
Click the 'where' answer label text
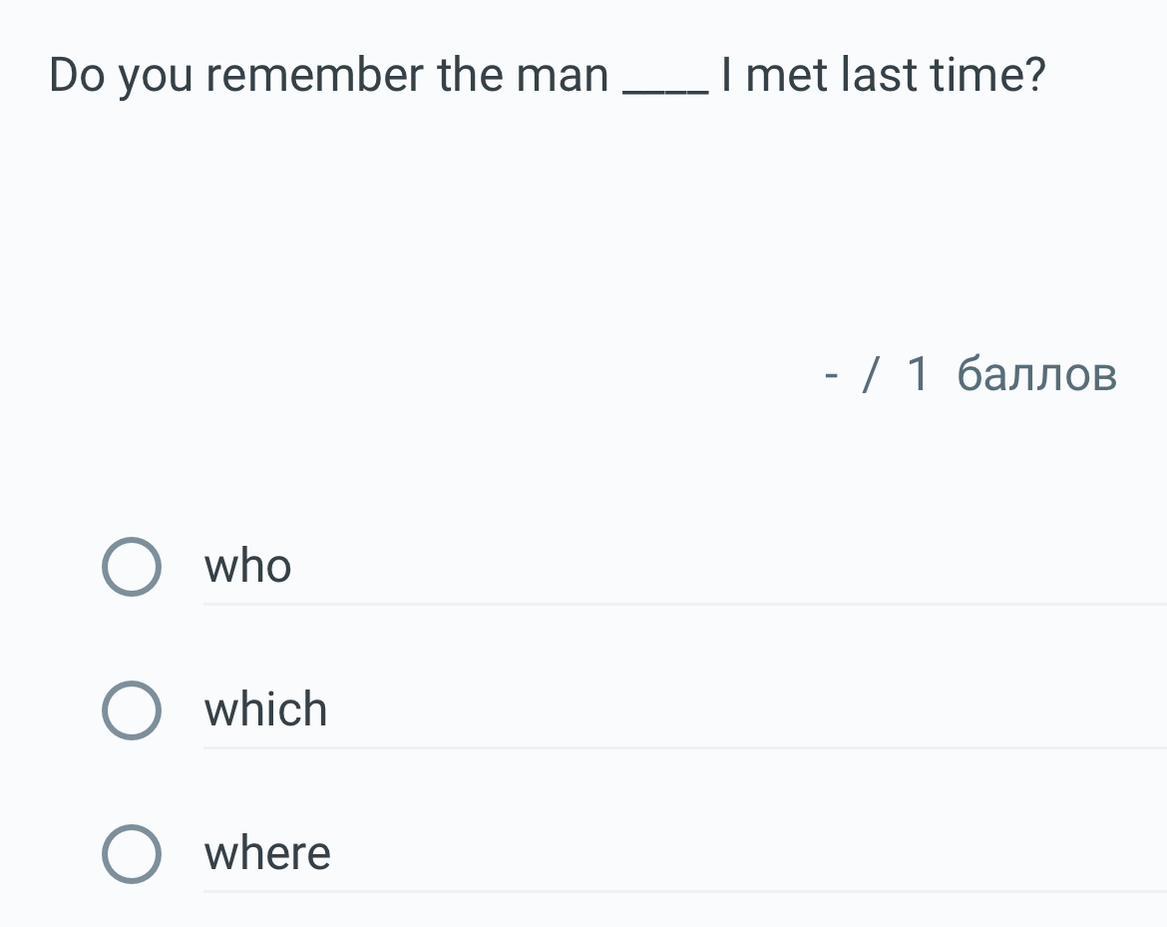point(267,854)
